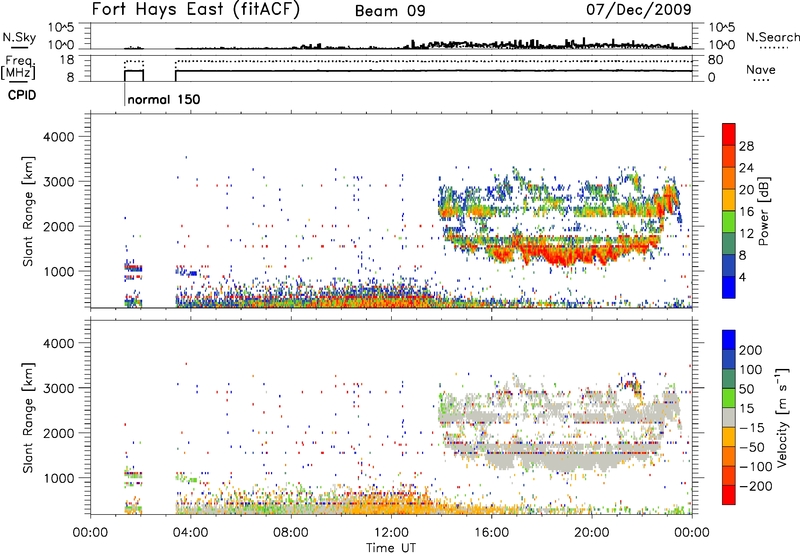Click the "3000" tick of the velocity panel

click(59, 388)
